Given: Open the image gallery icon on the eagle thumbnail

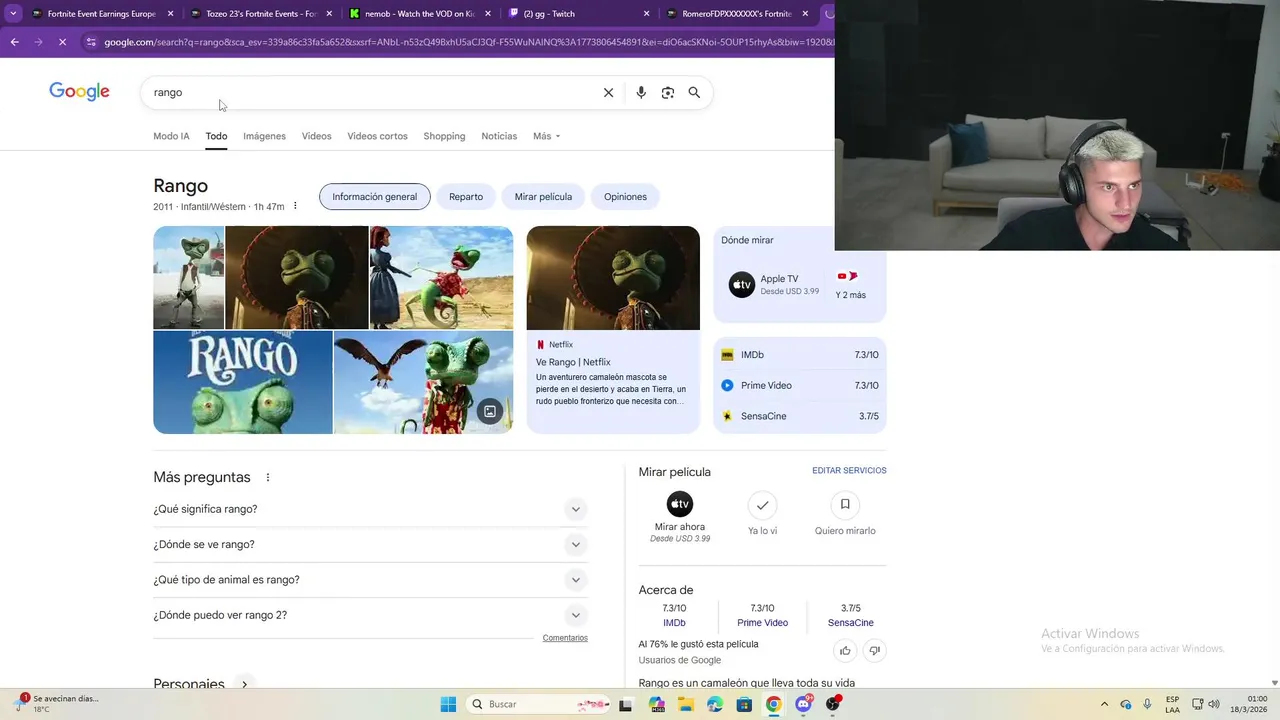Looking at the screenshot, I should (x=490, y=411).
